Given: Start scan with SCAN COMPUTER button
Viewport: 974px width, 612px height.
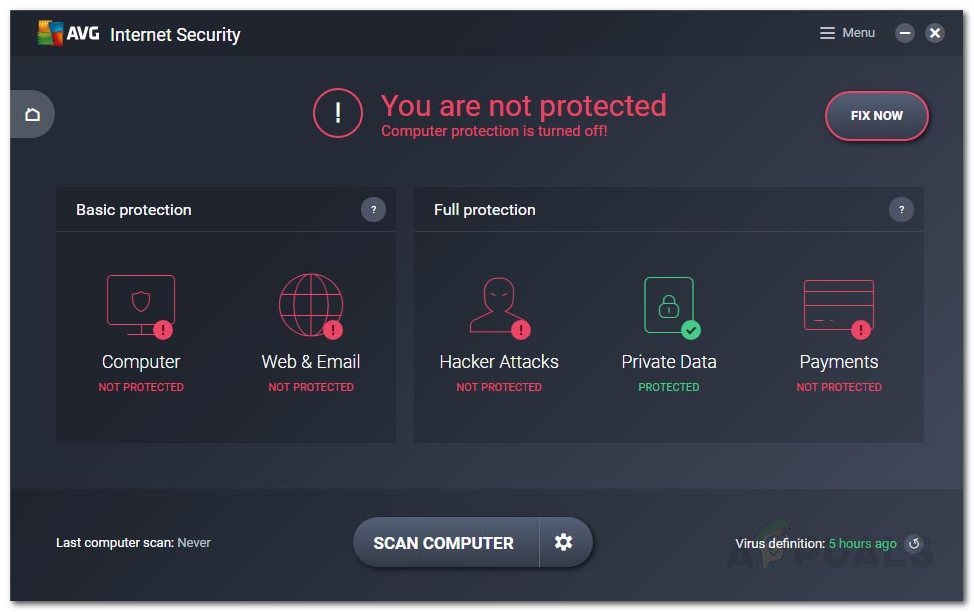Looking at the screenshot, I should 444,543.
